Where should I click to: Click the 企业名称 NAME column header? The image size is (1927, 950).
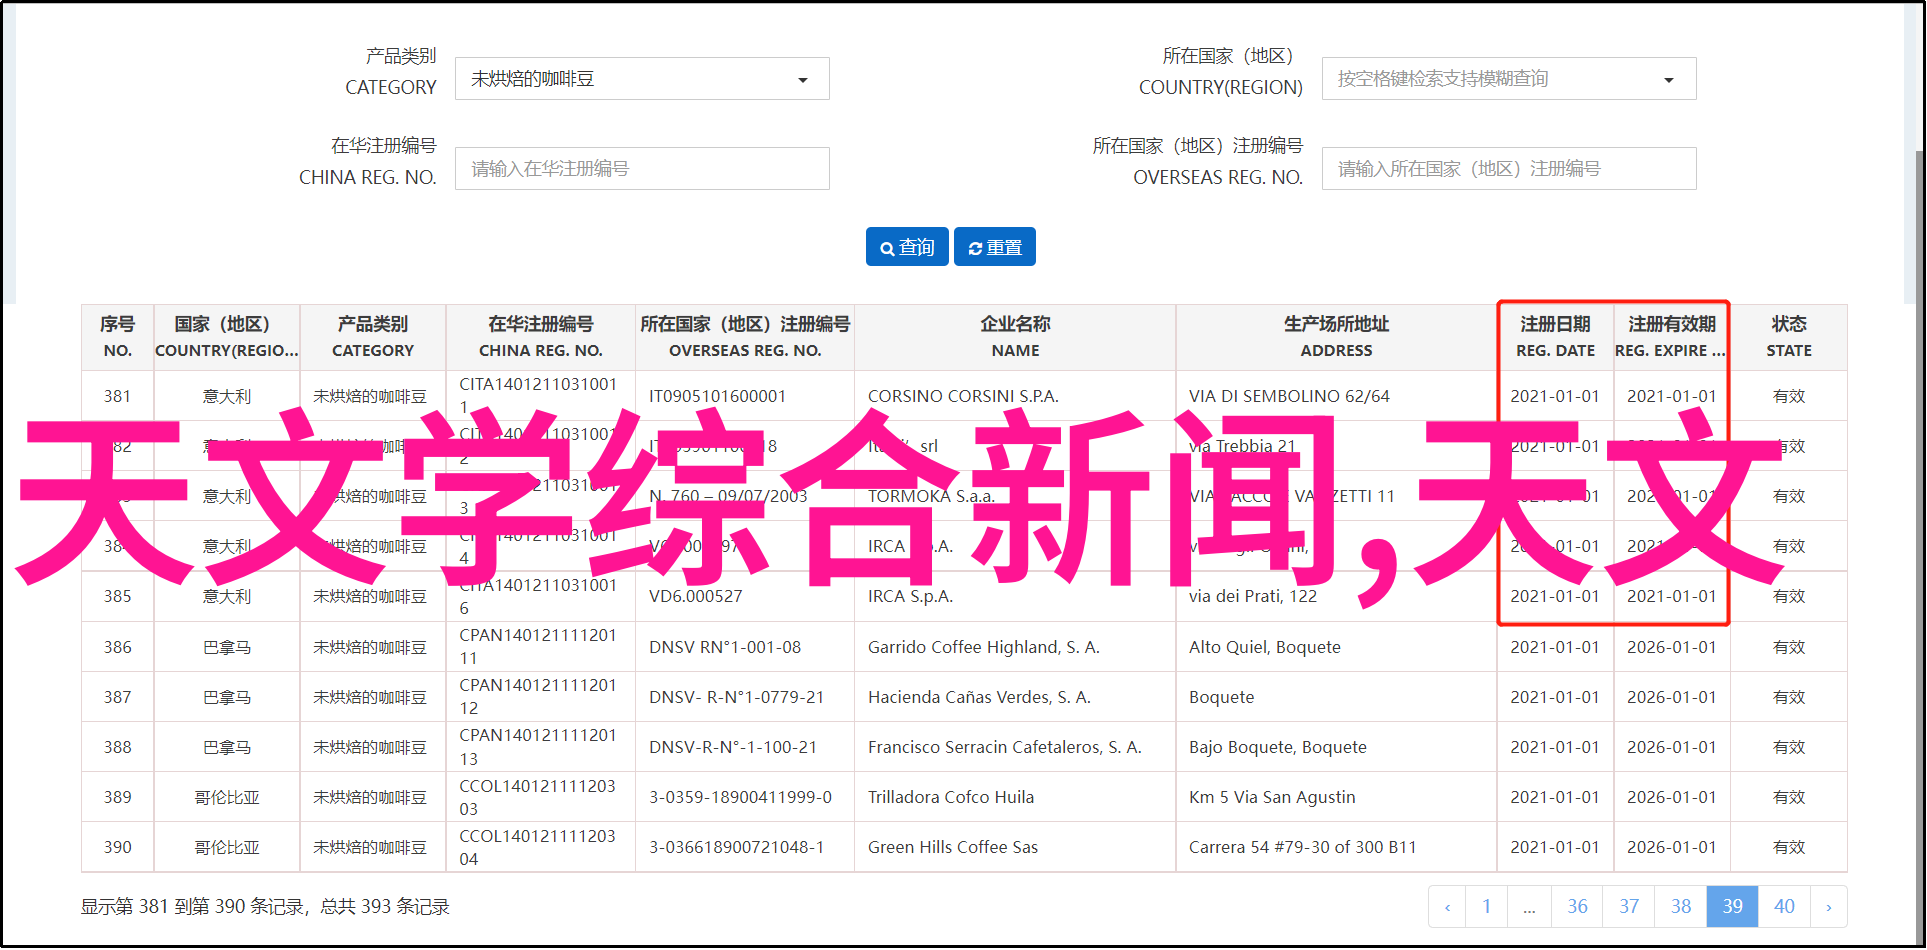pos(1015,337)
